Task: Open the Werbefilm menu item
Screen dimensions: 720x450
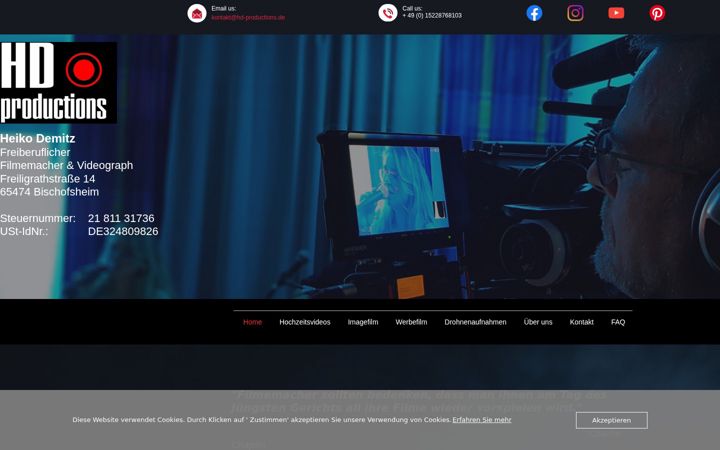Action: click(x=411, y=322)
